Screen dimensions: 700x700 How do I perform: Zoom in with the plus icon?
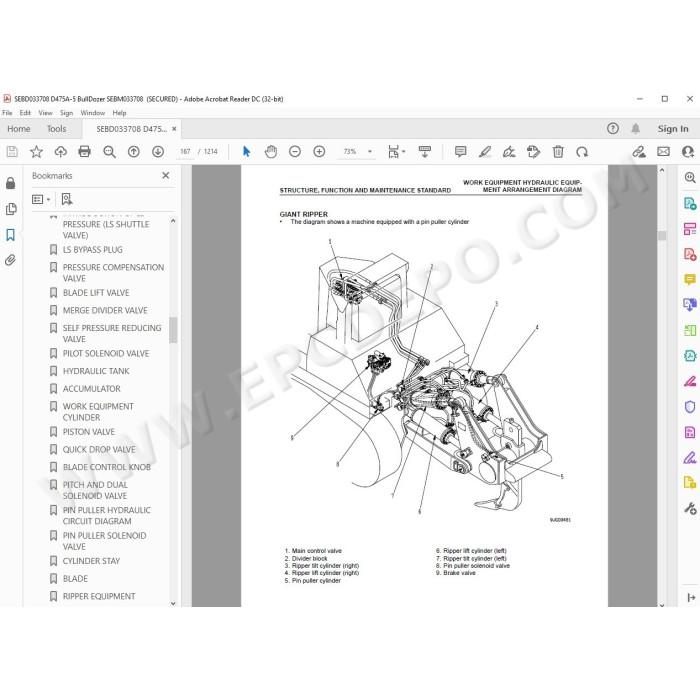pyautogui.click(x=319, y=152)
